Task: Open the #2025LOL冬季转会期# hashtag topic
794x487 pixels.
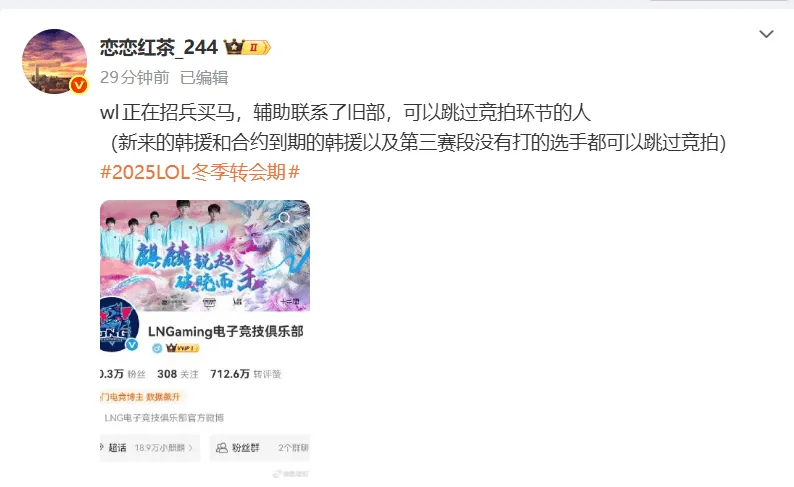Action: click(200, 172)
